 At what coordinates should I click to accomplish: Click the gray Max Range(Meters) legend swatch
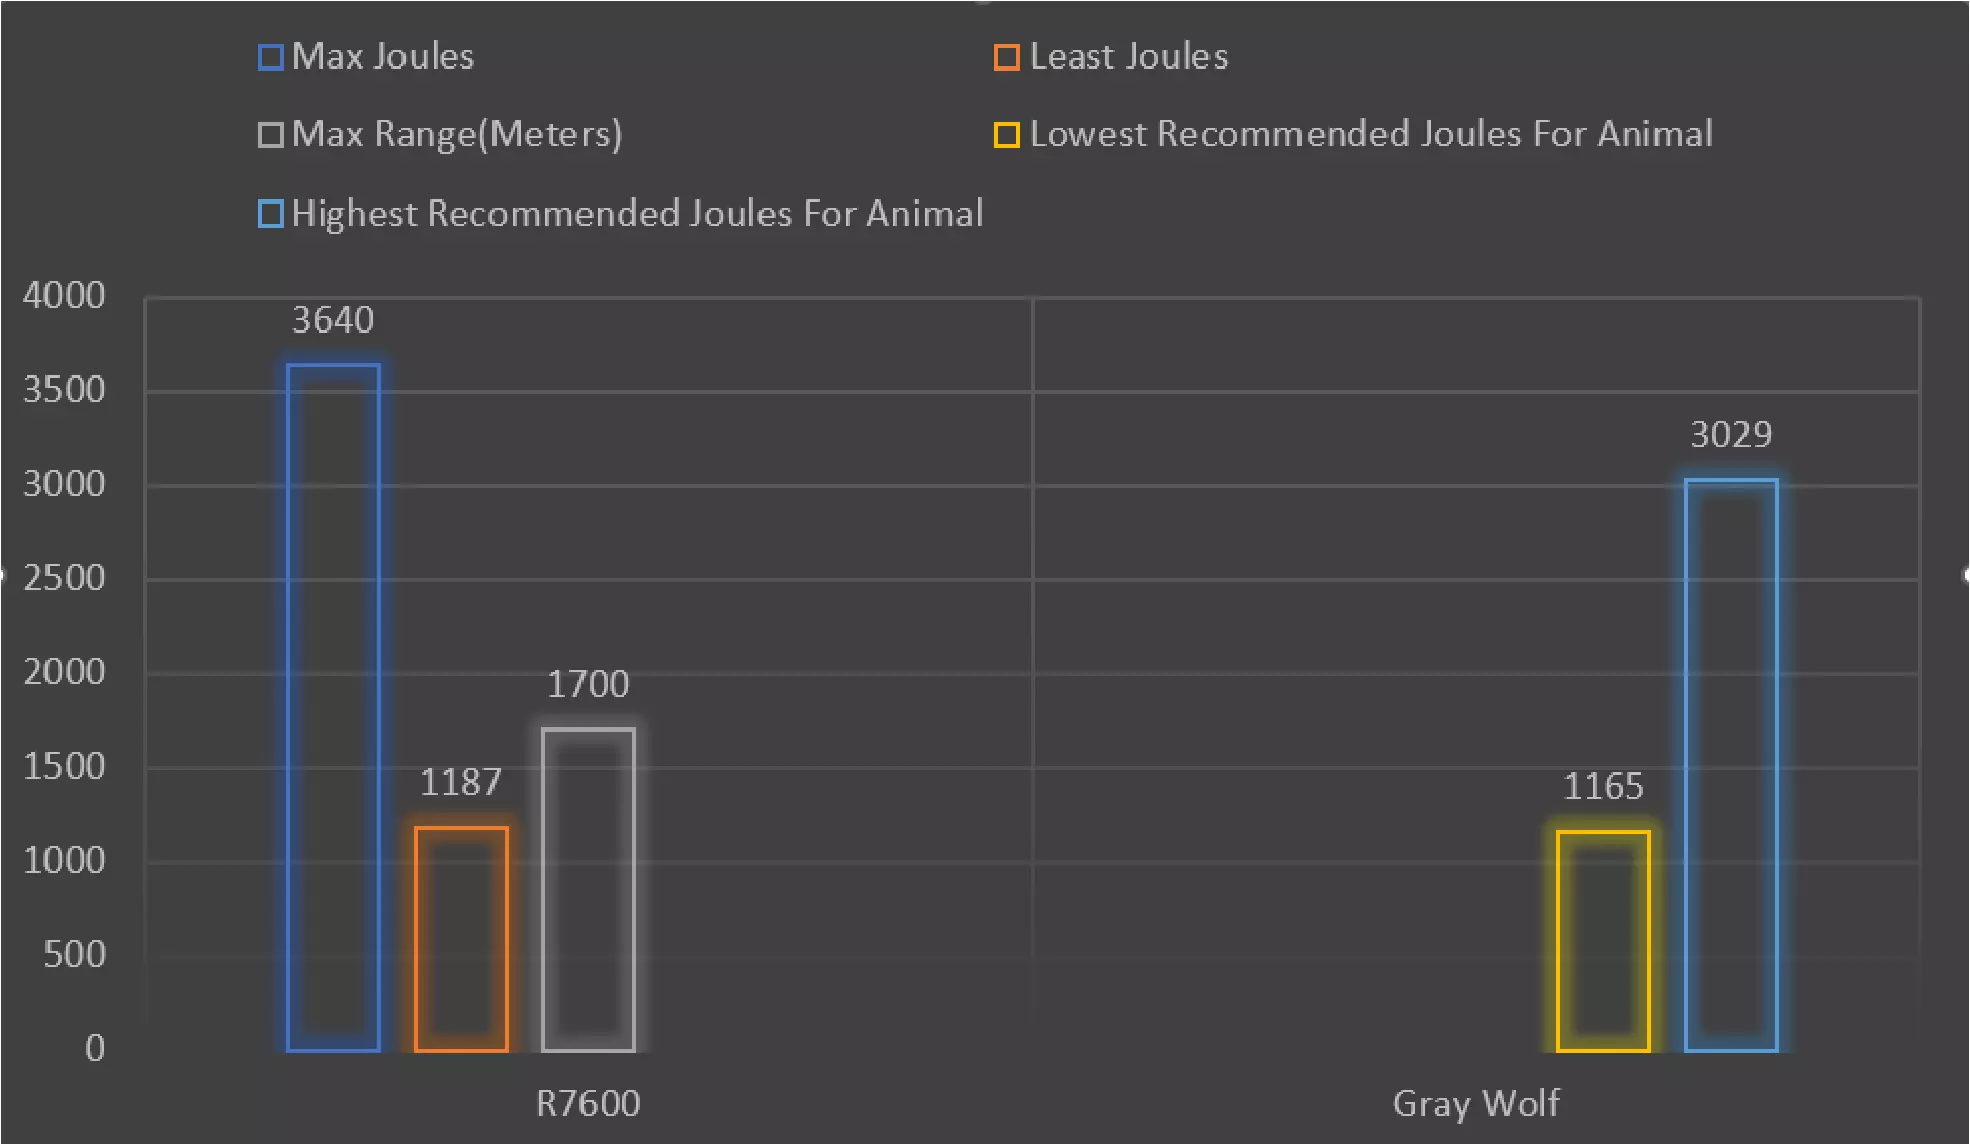[x=270, y=135]
